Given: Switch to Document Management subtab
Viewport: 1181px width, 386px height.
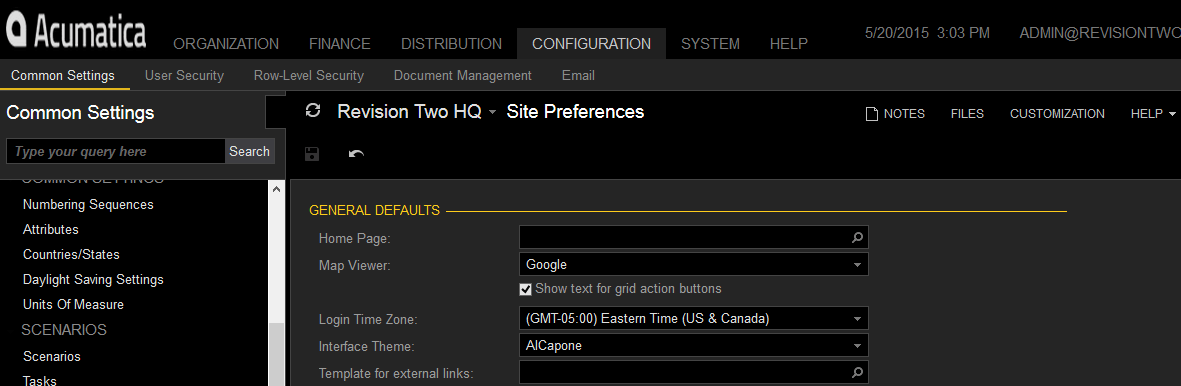Looking at the screenshot, I should [x=462, y=75].
